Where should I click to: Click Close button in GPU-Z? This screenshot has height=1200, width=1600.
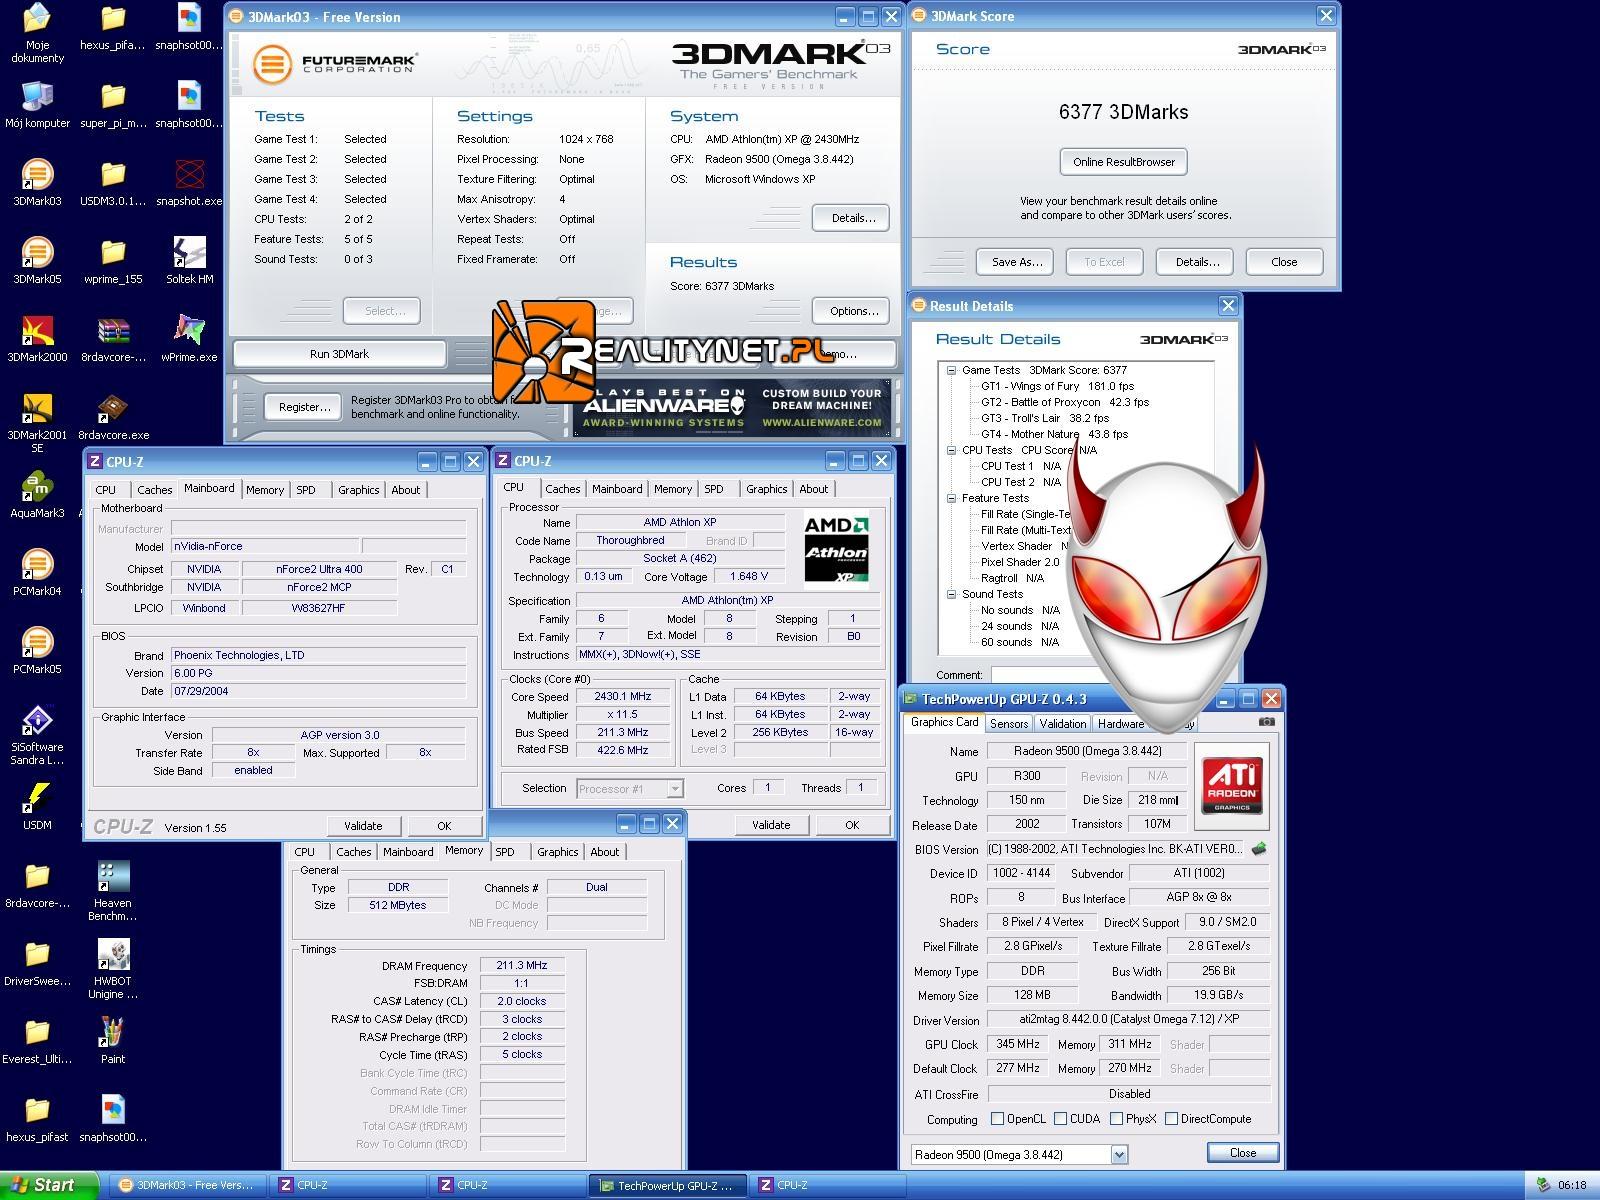(1243, 1153)
